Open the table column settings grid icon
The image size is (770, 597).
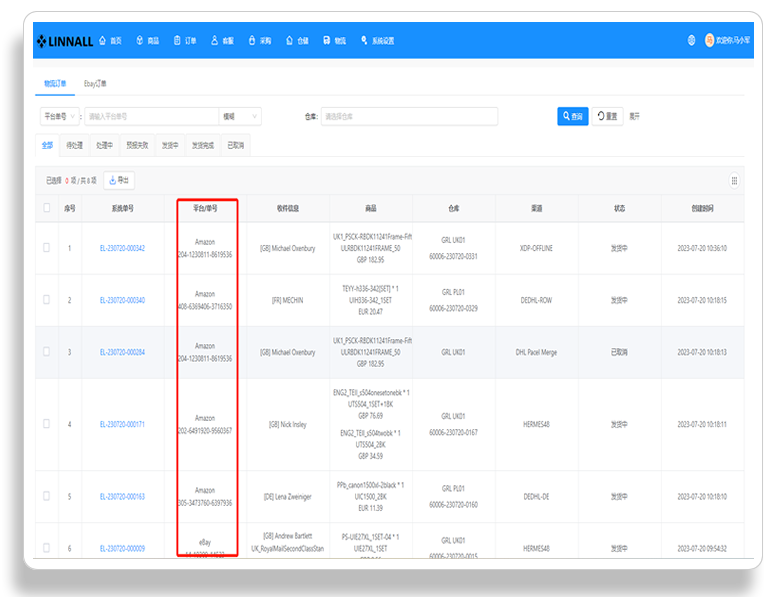(734, 181)
